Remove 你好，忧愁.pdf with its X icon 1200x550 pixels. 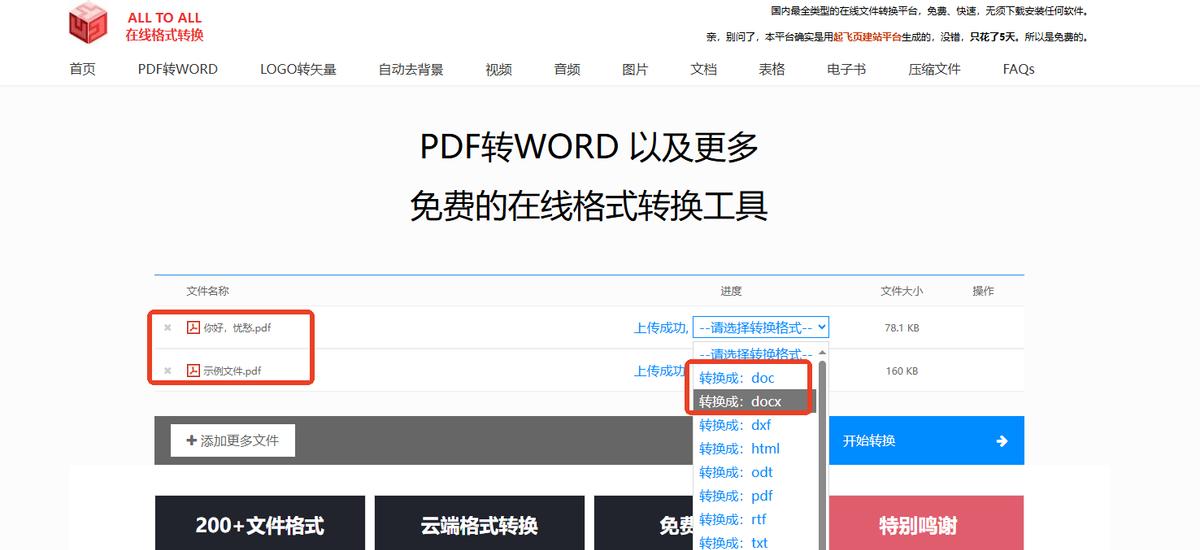(168, 328)
